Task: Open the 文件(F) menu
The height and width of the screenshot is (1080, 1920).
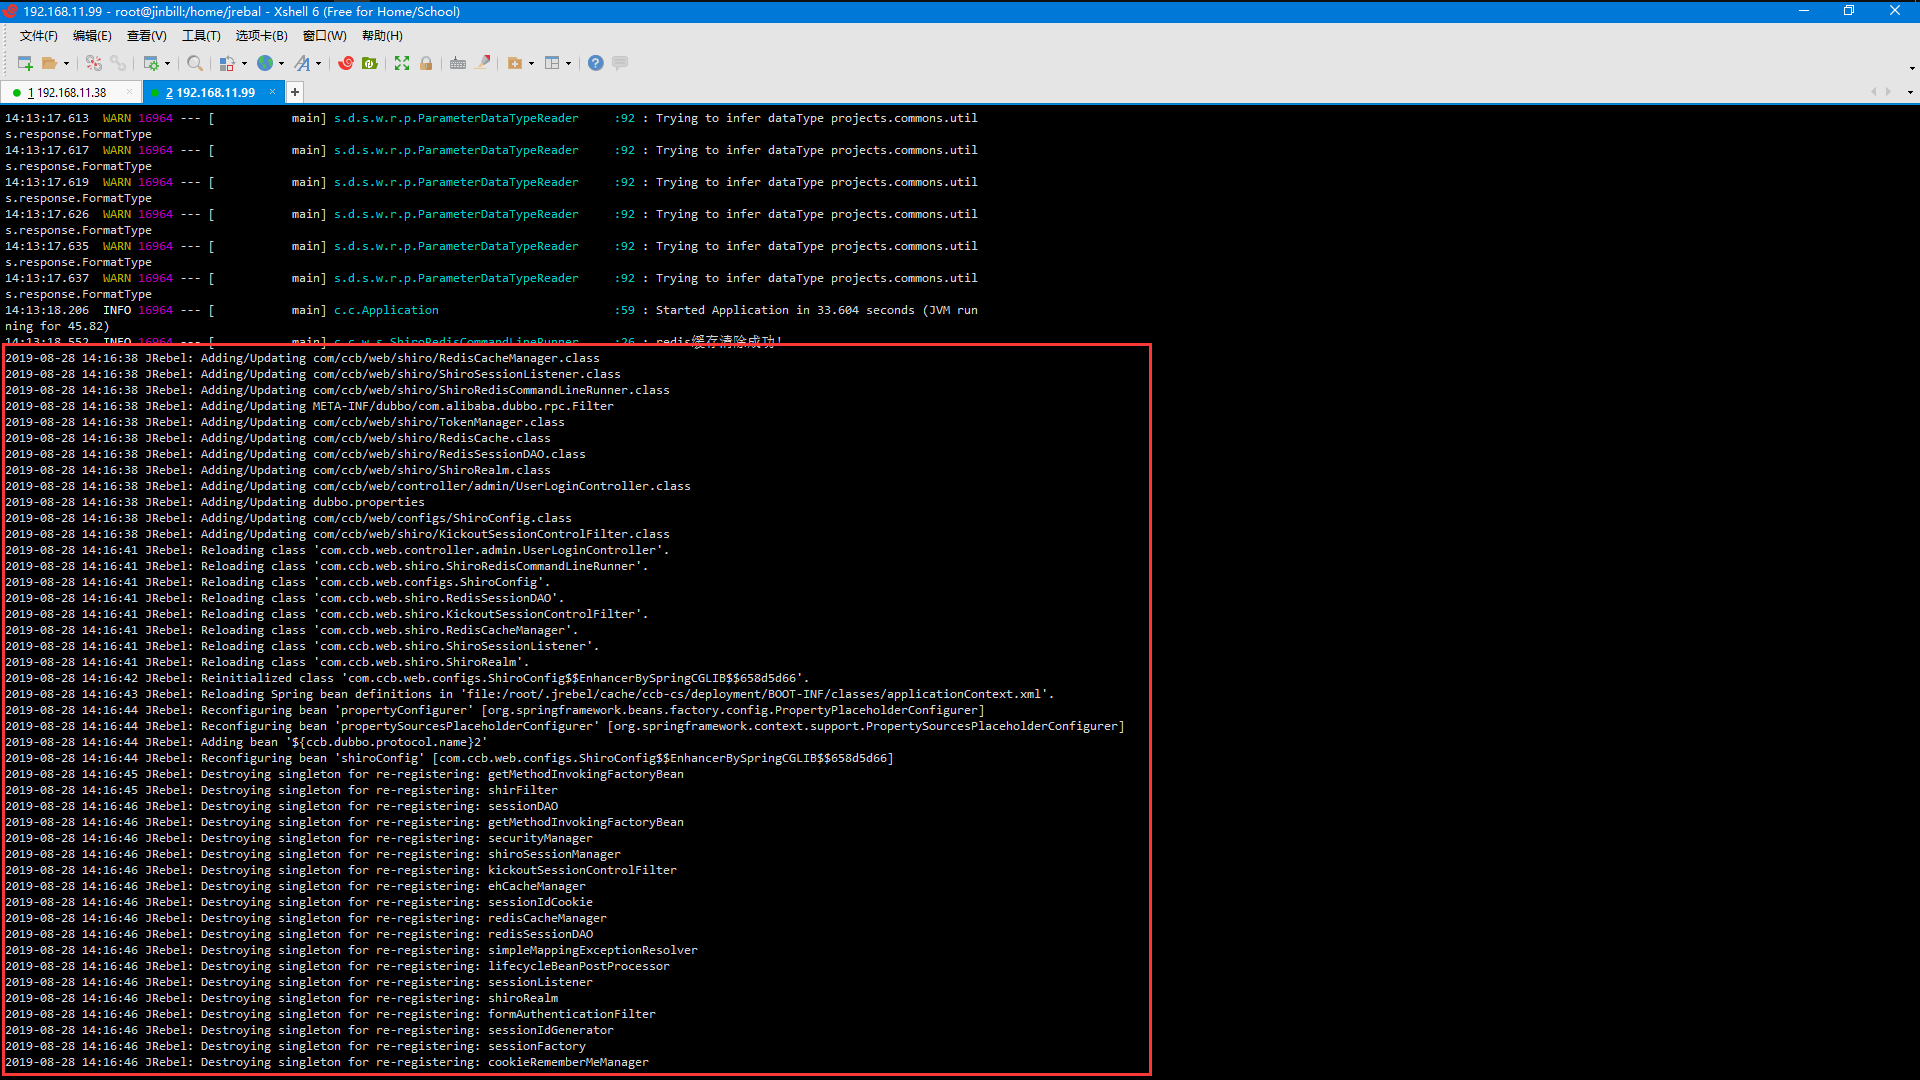Action: [39, 36]
